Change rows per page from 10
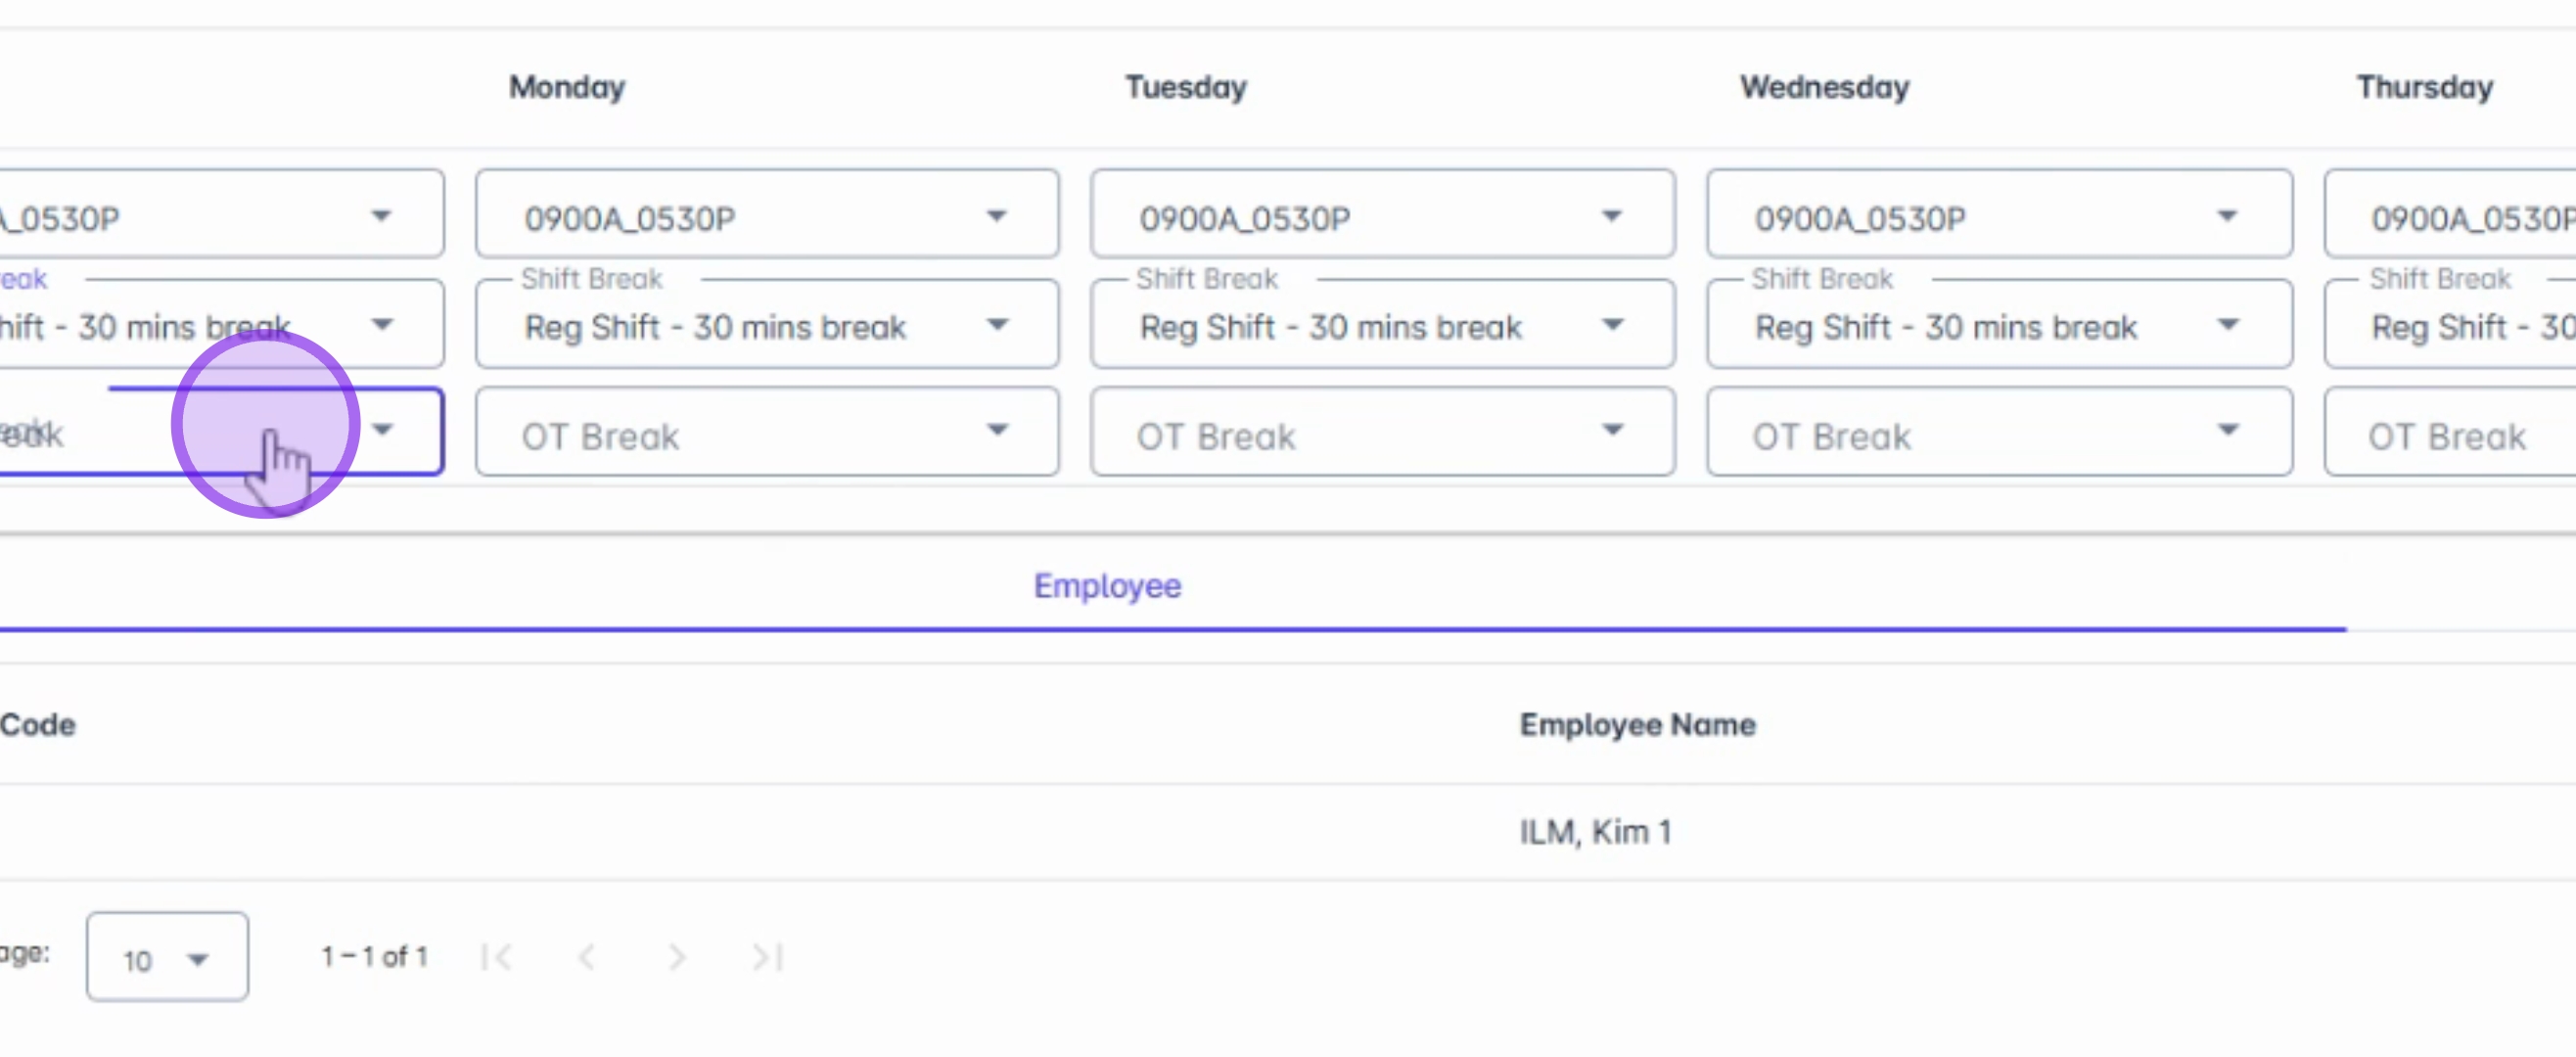 pyautogui.click(x=167, y=957)
